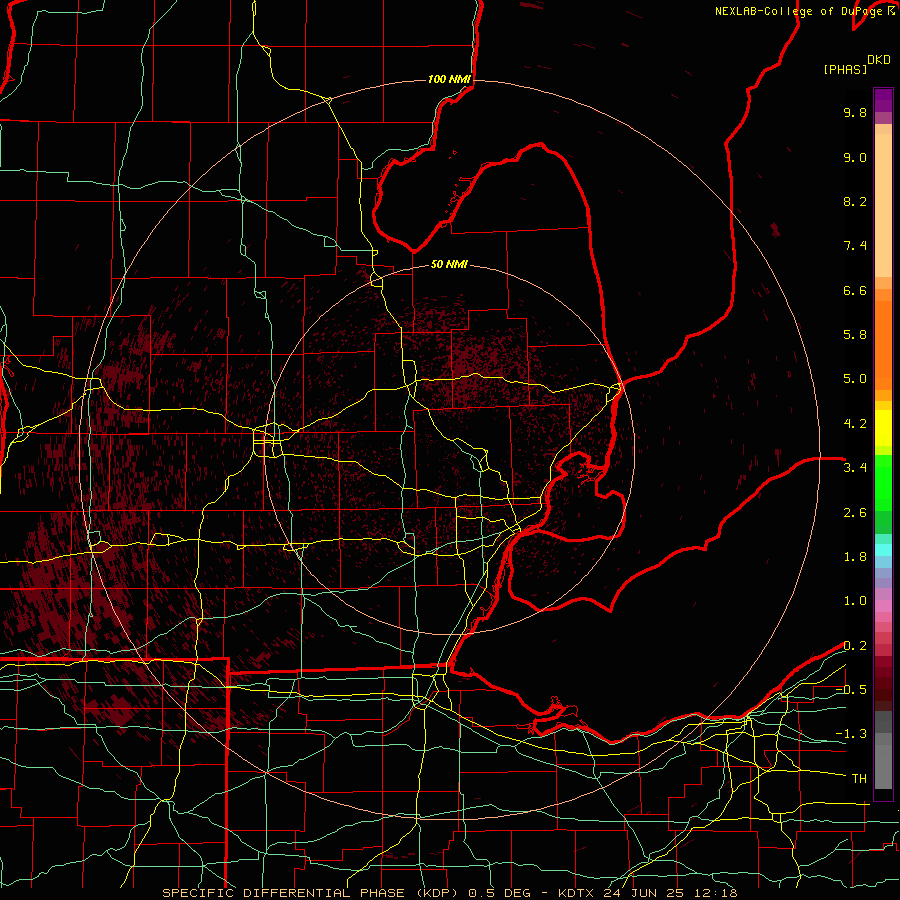Click the TH threshold label on the scale

859,779
